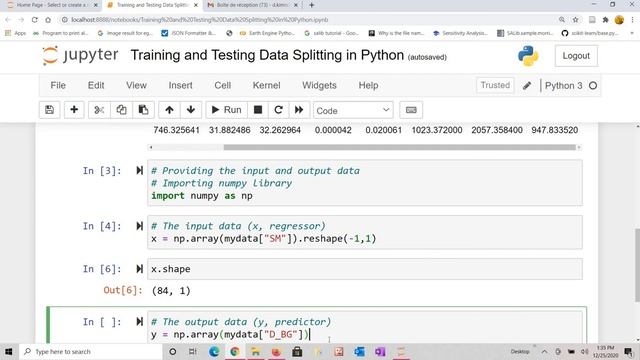Screen dimensions: 640x360
Task: Click the Jupyter logo
Action: pos(80,56)
